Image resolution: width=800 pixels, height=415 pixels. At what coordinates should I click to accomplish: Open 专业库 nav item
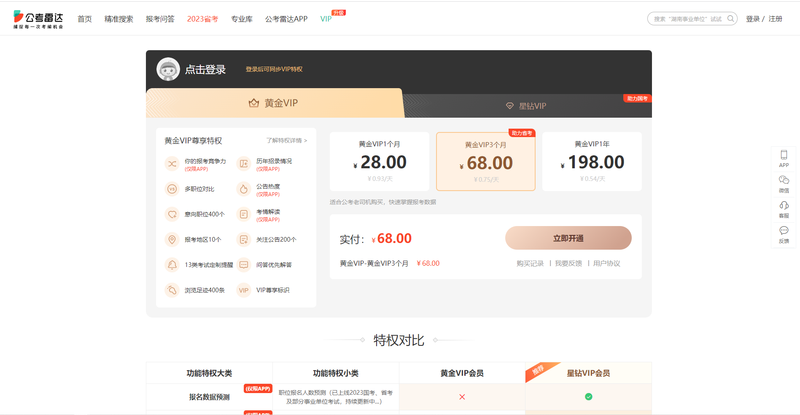[x=242, y=19]
